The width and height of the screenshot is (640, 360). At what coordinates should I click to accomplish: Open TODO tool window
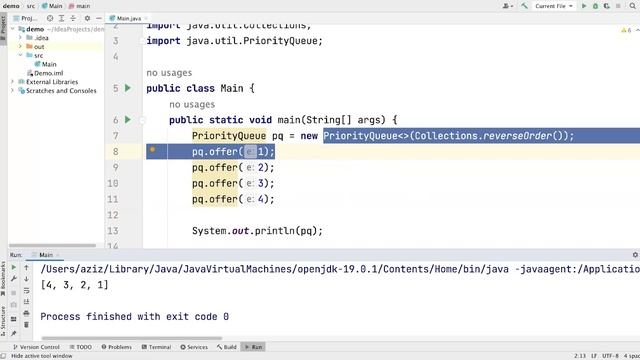[x=80, y=347]
